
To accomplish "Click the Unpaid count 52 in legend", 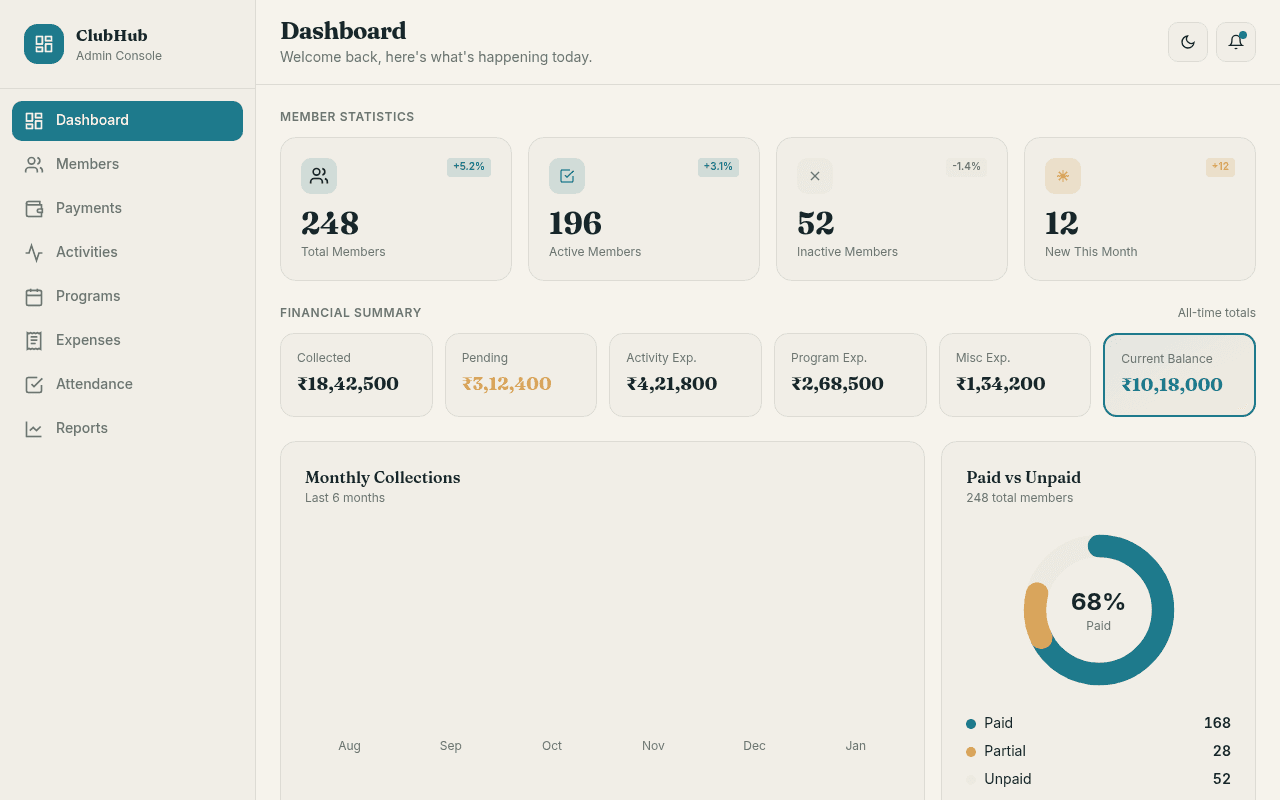I will (1222, 779).
